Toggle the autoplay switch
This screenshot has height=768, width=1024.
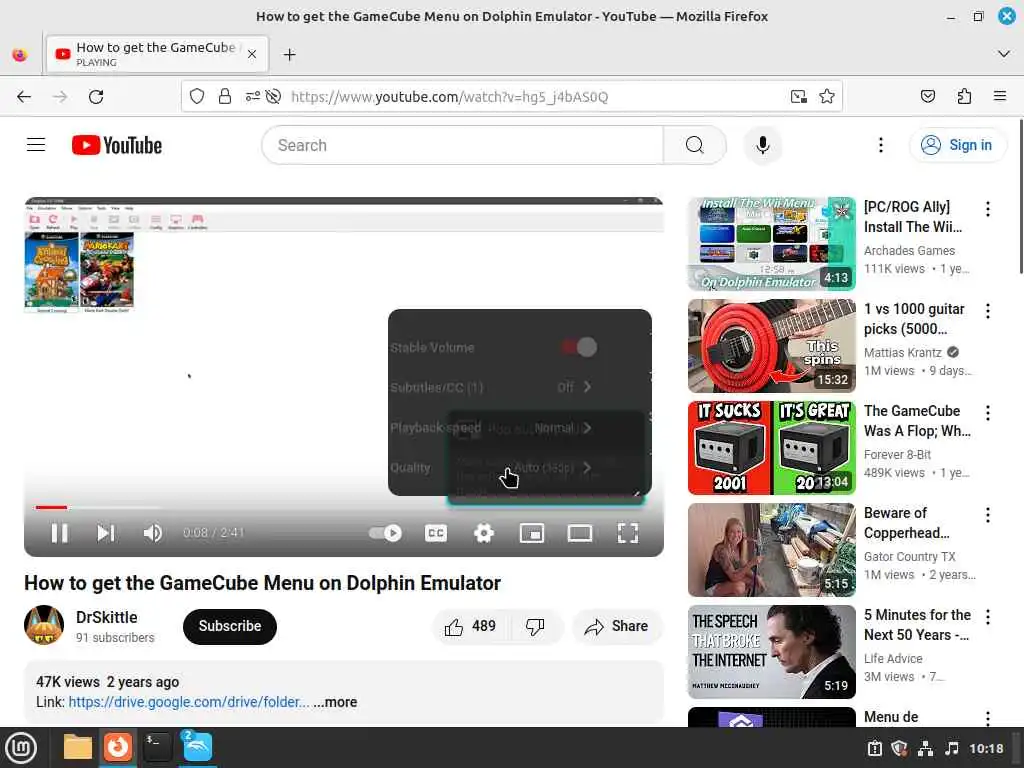pyautogui.click(x=385, y=533)
